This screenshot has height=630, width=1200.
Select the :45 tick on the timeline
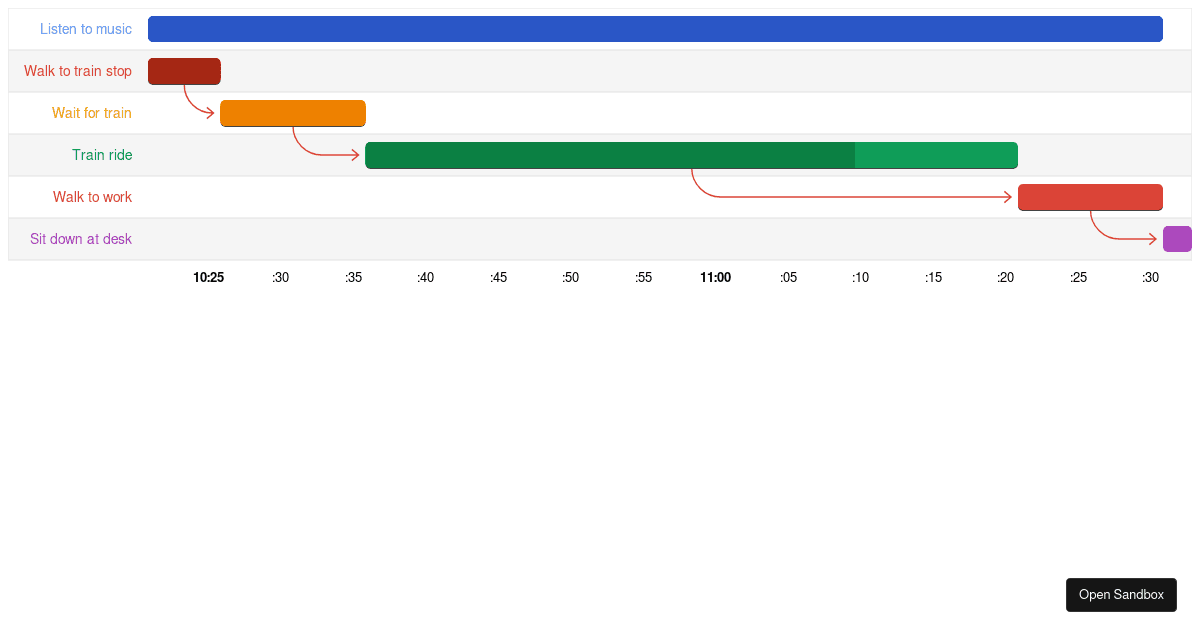point(498,277)
